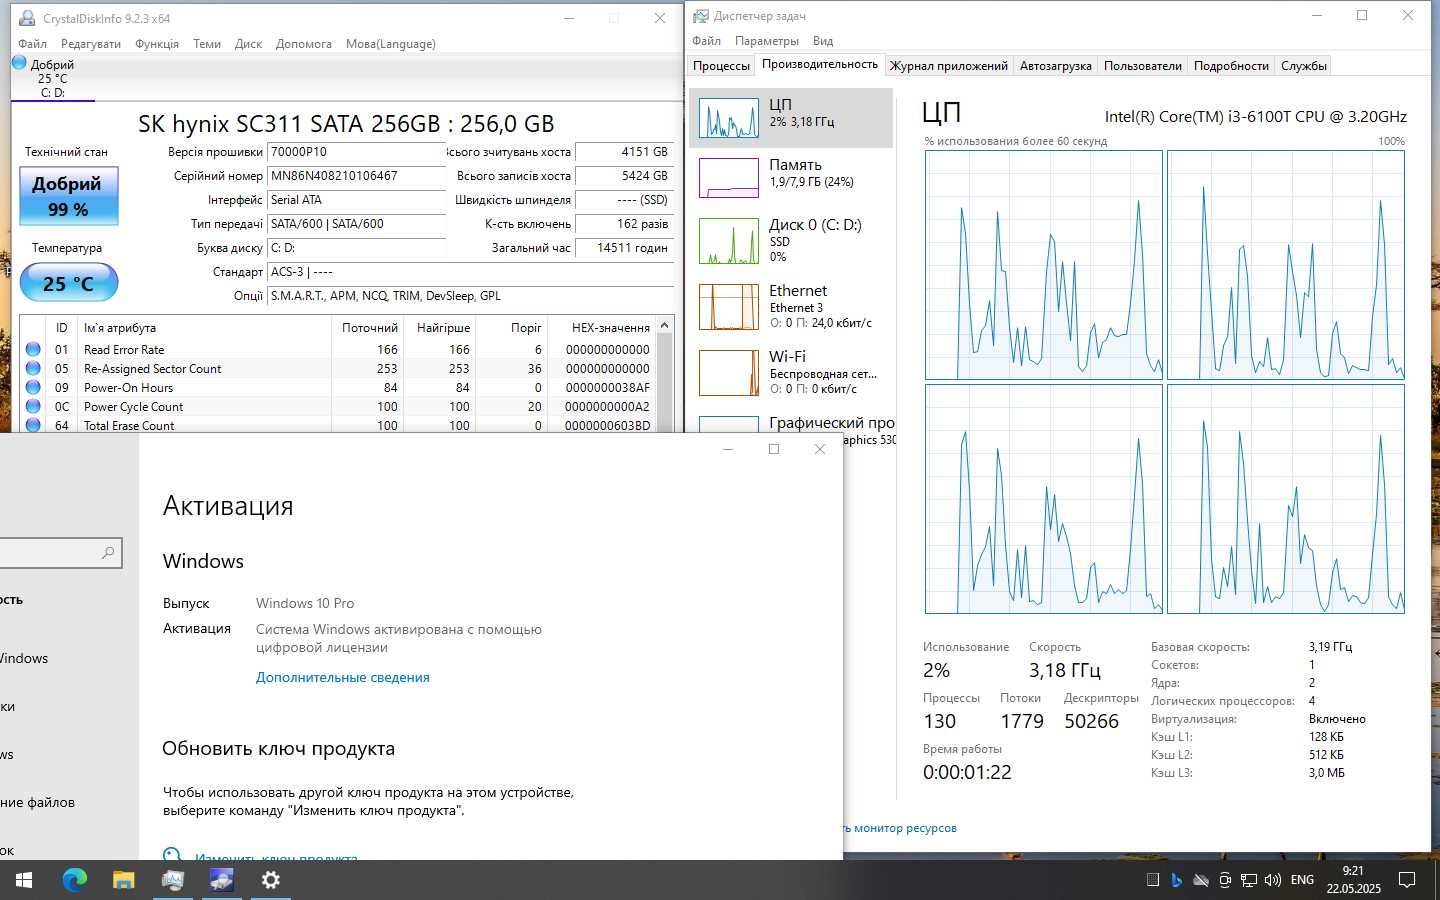The height and width of the screenshot is (900, 1440).
Task: Open Файл menu in CrystalDiskInfo
Action: [32, 44]
